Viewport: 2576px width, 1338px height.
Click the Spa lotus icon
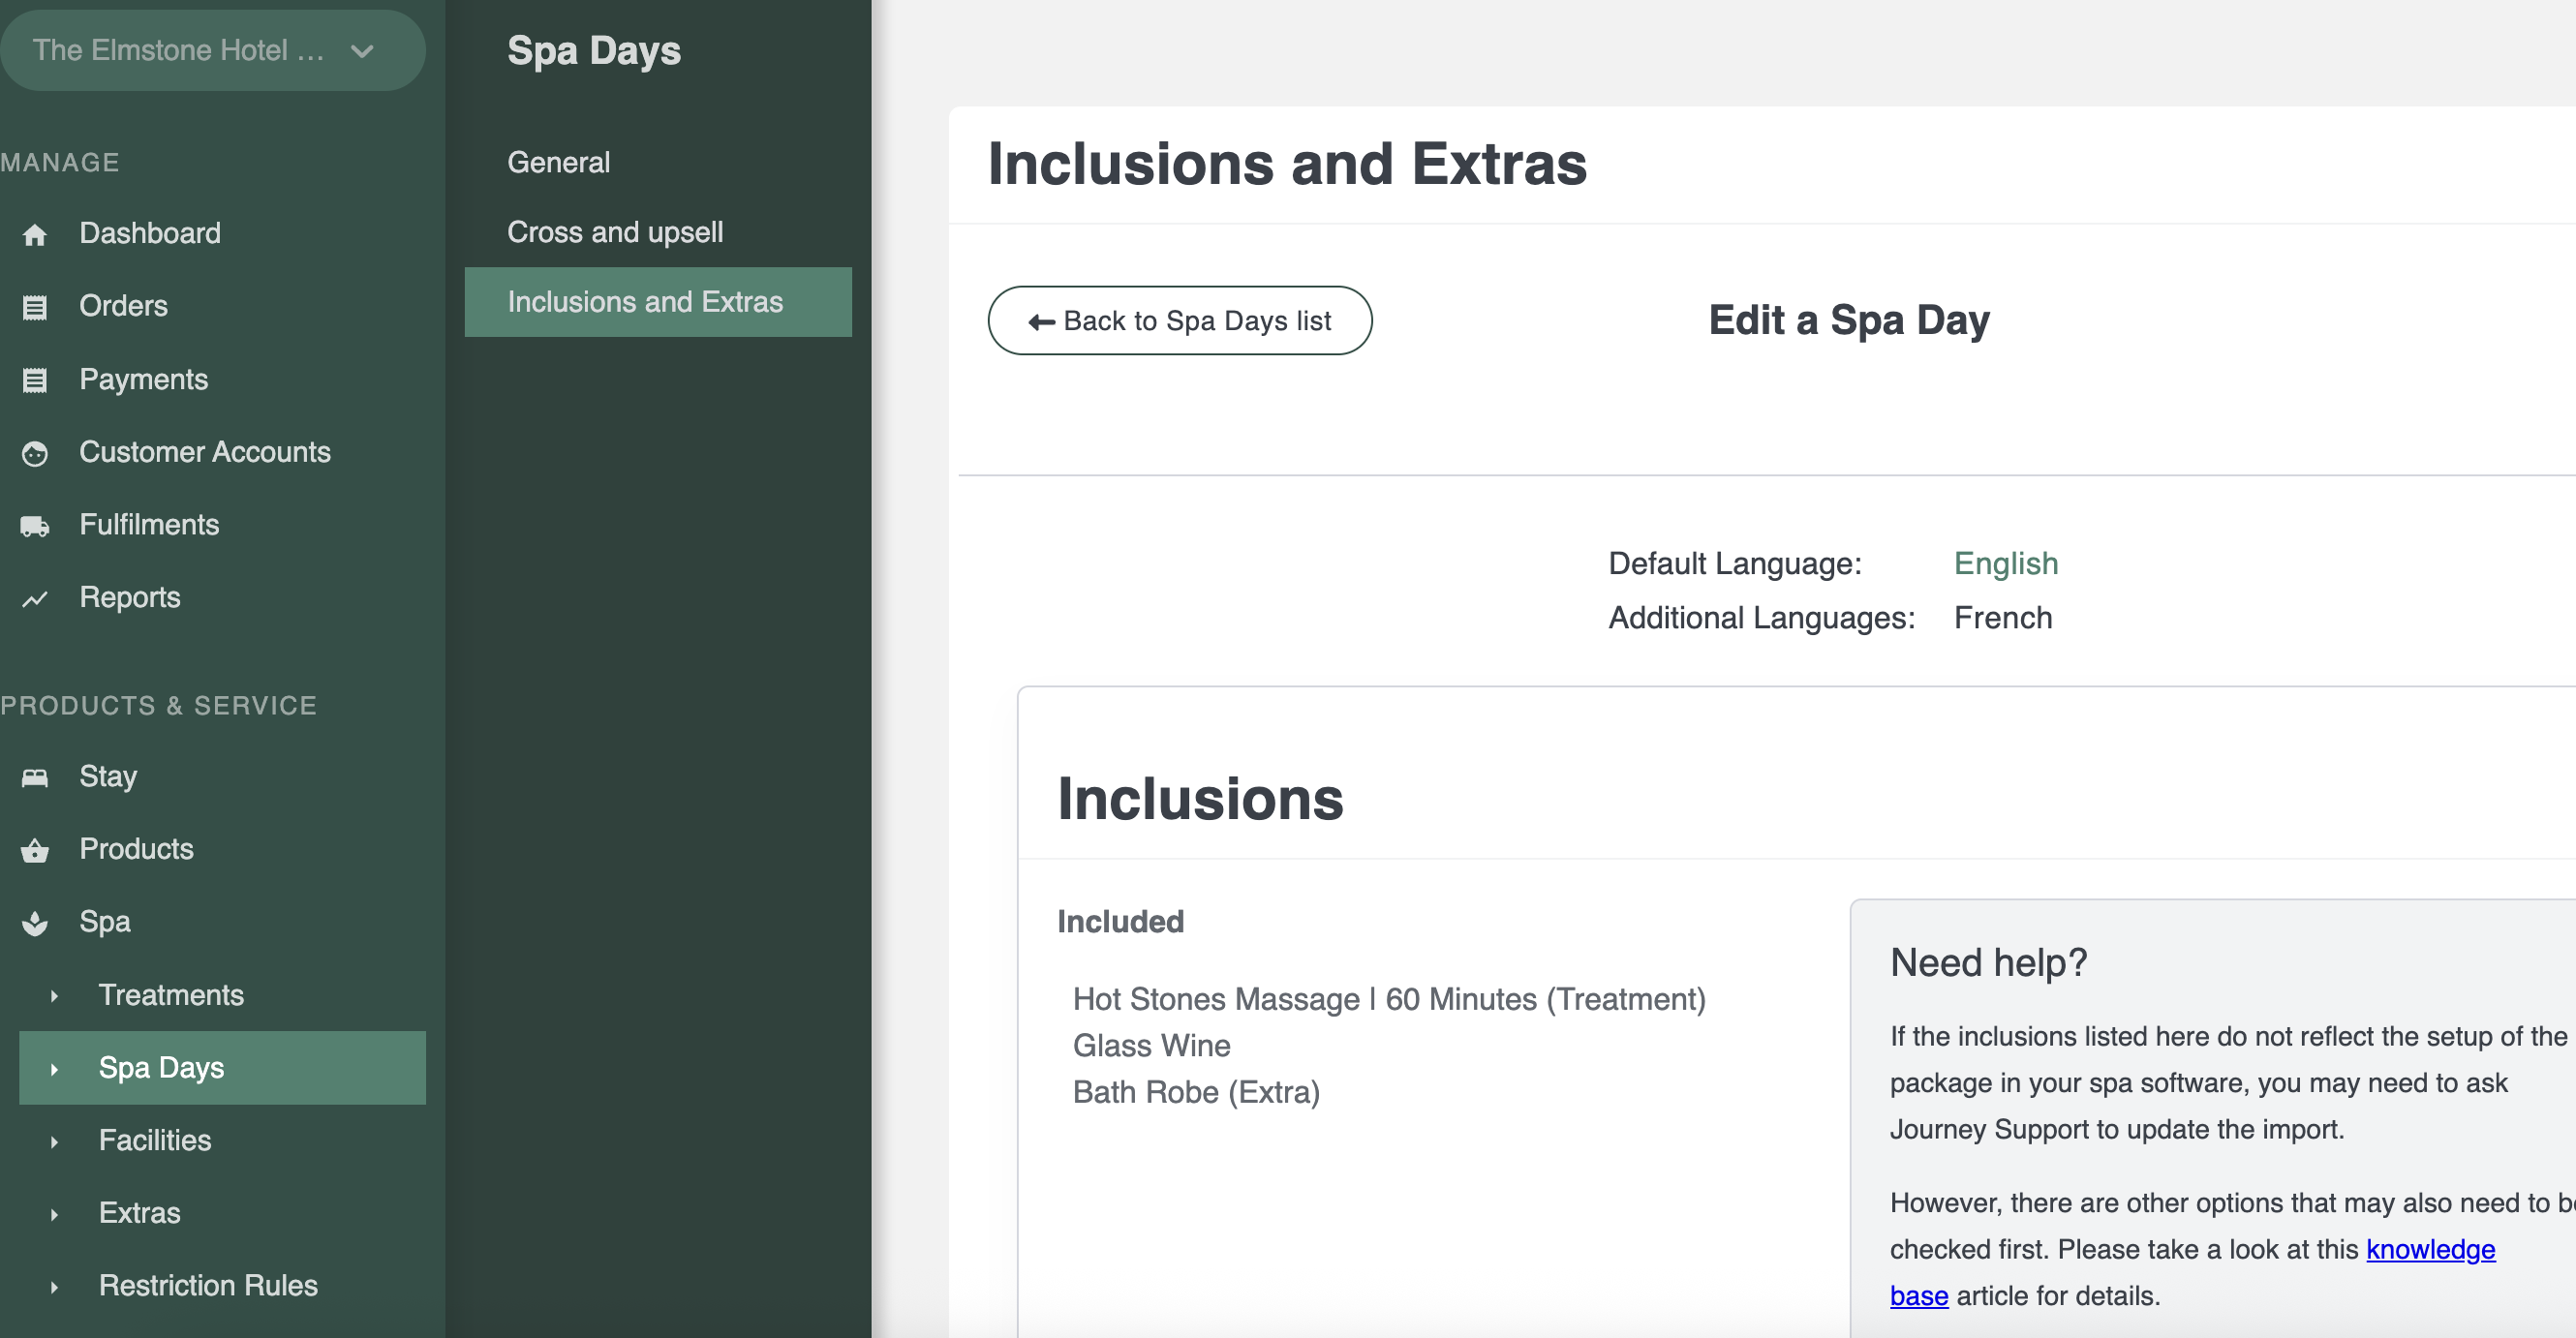pyautogui.click(x=35, y=922)
